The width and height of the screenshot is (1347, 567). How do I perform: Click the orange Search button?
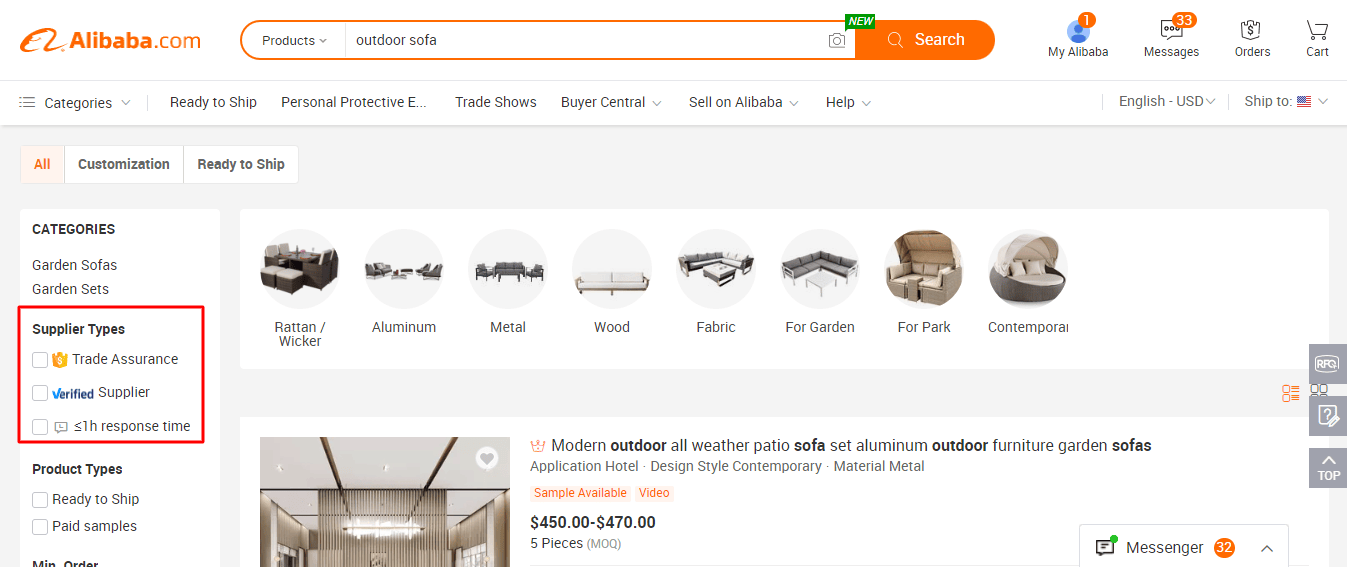[x=925, y=40]
